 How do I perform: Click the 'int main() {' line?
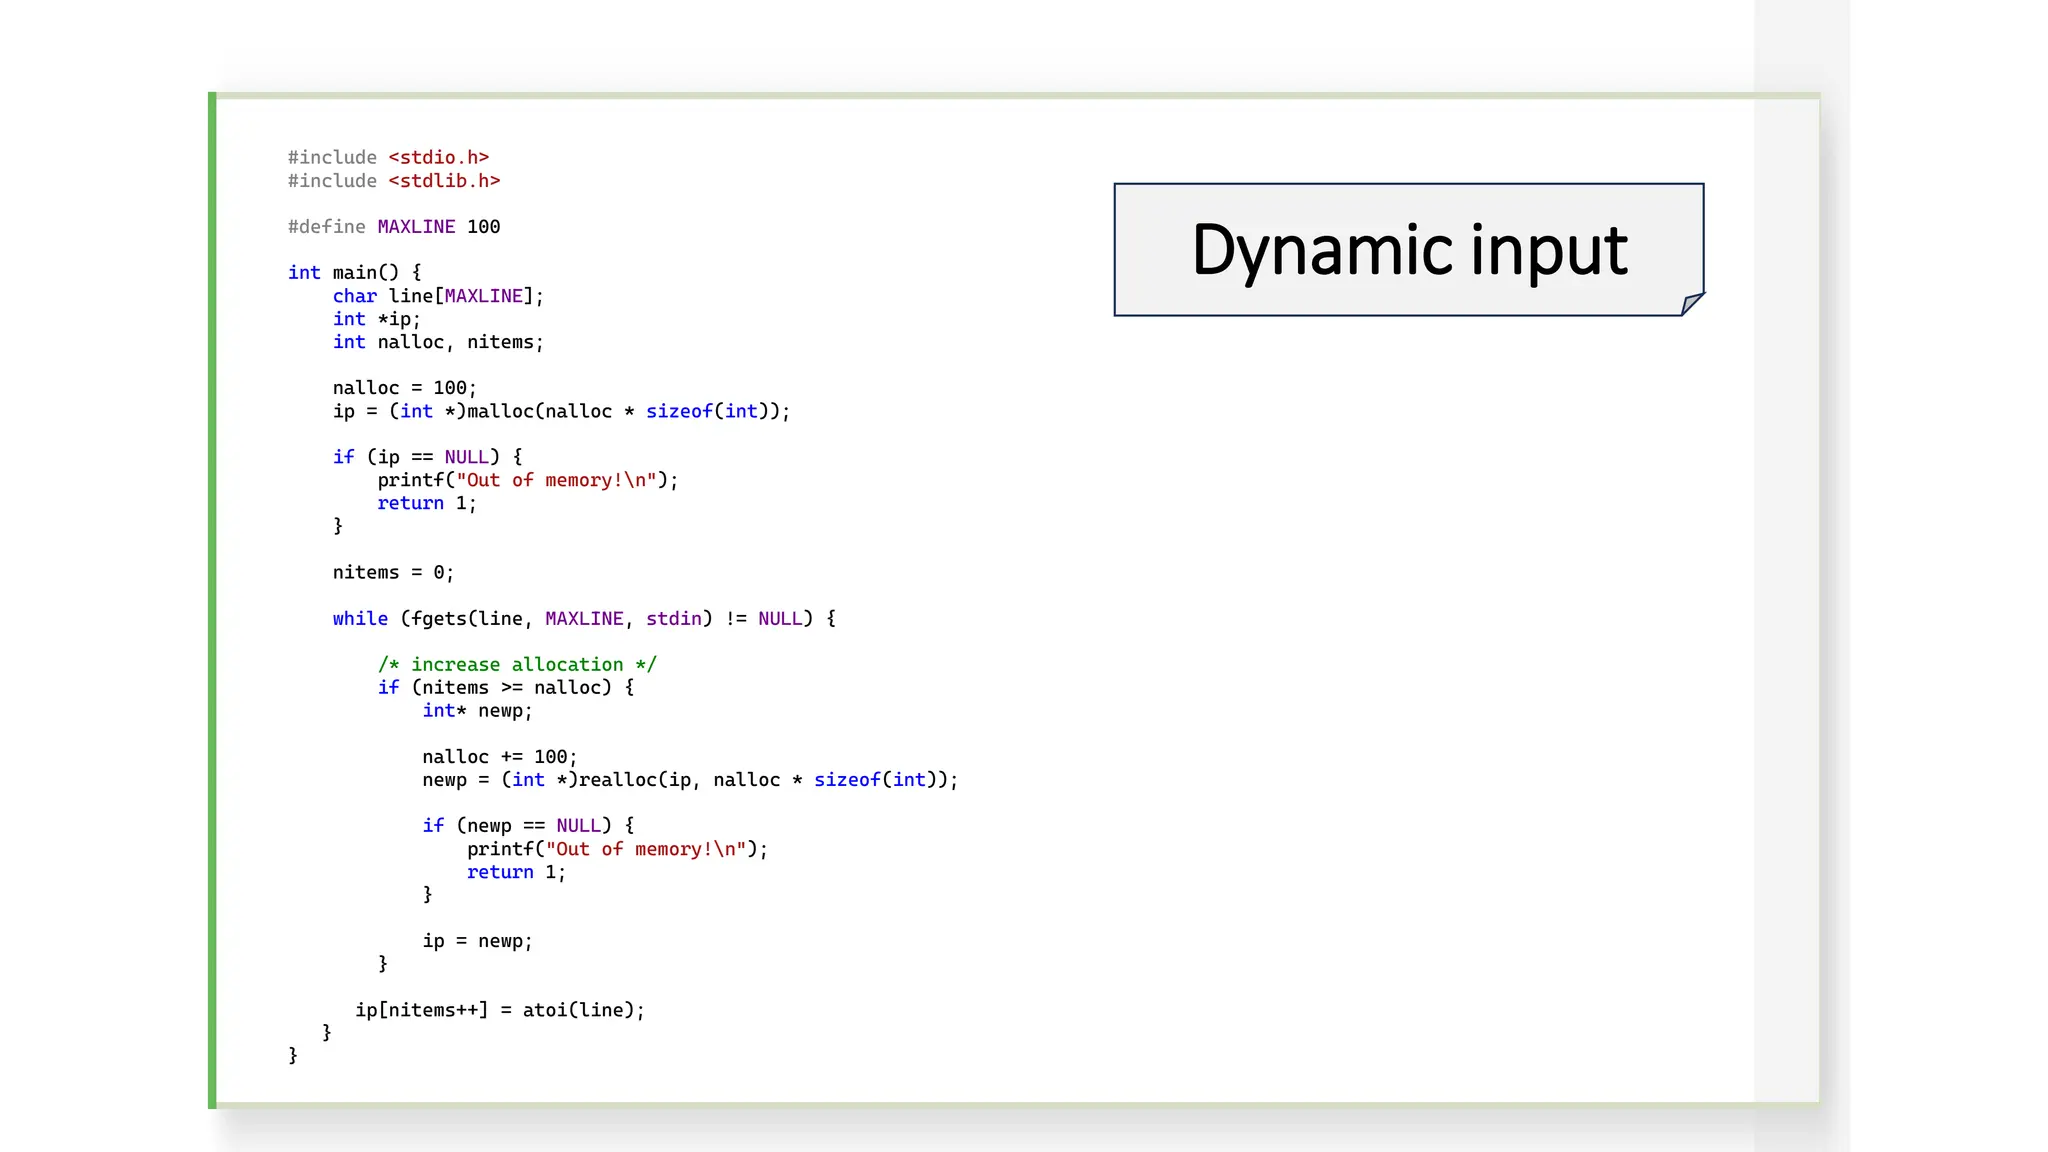(x=355, y=273)
